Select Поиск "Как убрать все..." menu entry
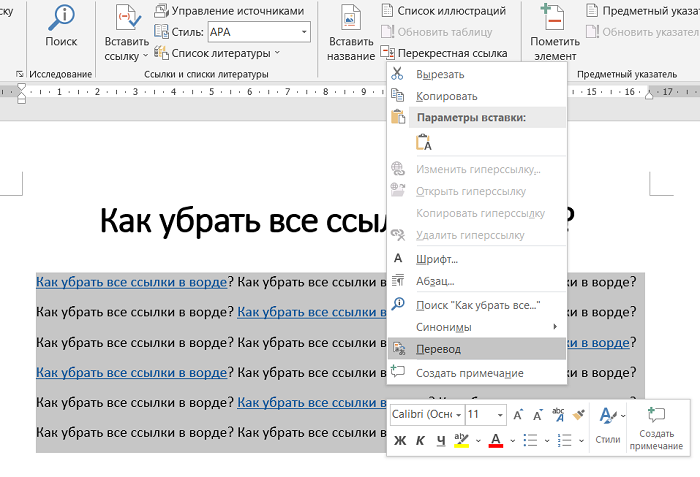The height and width of the screenshot is (477, 700). point(477,305)
